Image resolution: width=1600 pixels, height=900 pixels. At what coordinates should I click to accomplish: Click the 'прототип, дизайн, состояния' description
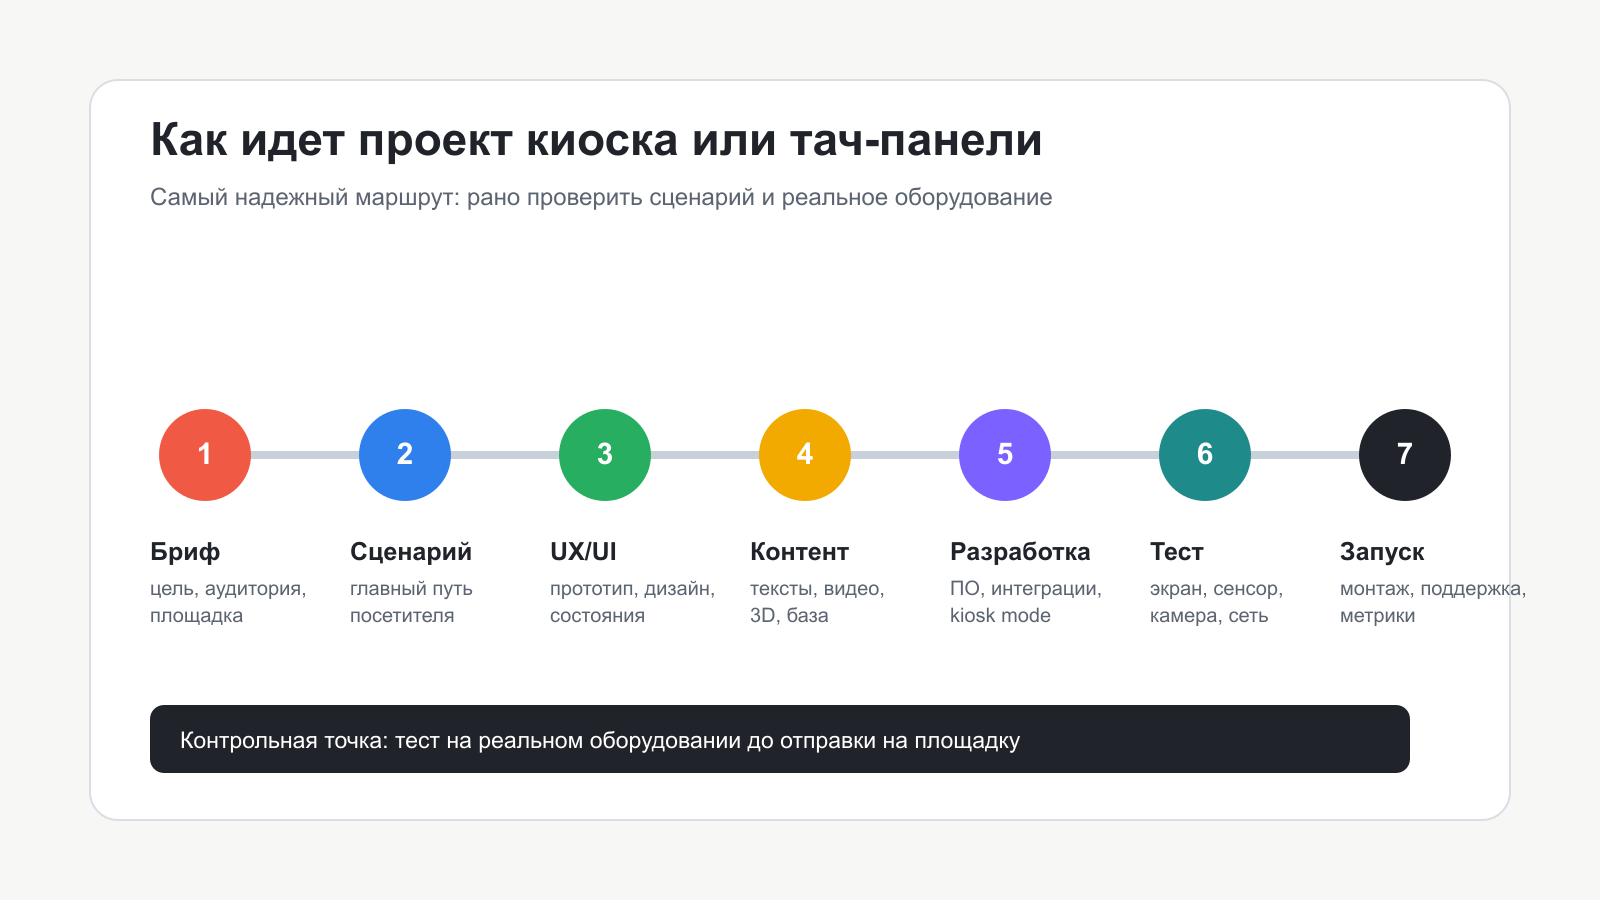[632, 602]
